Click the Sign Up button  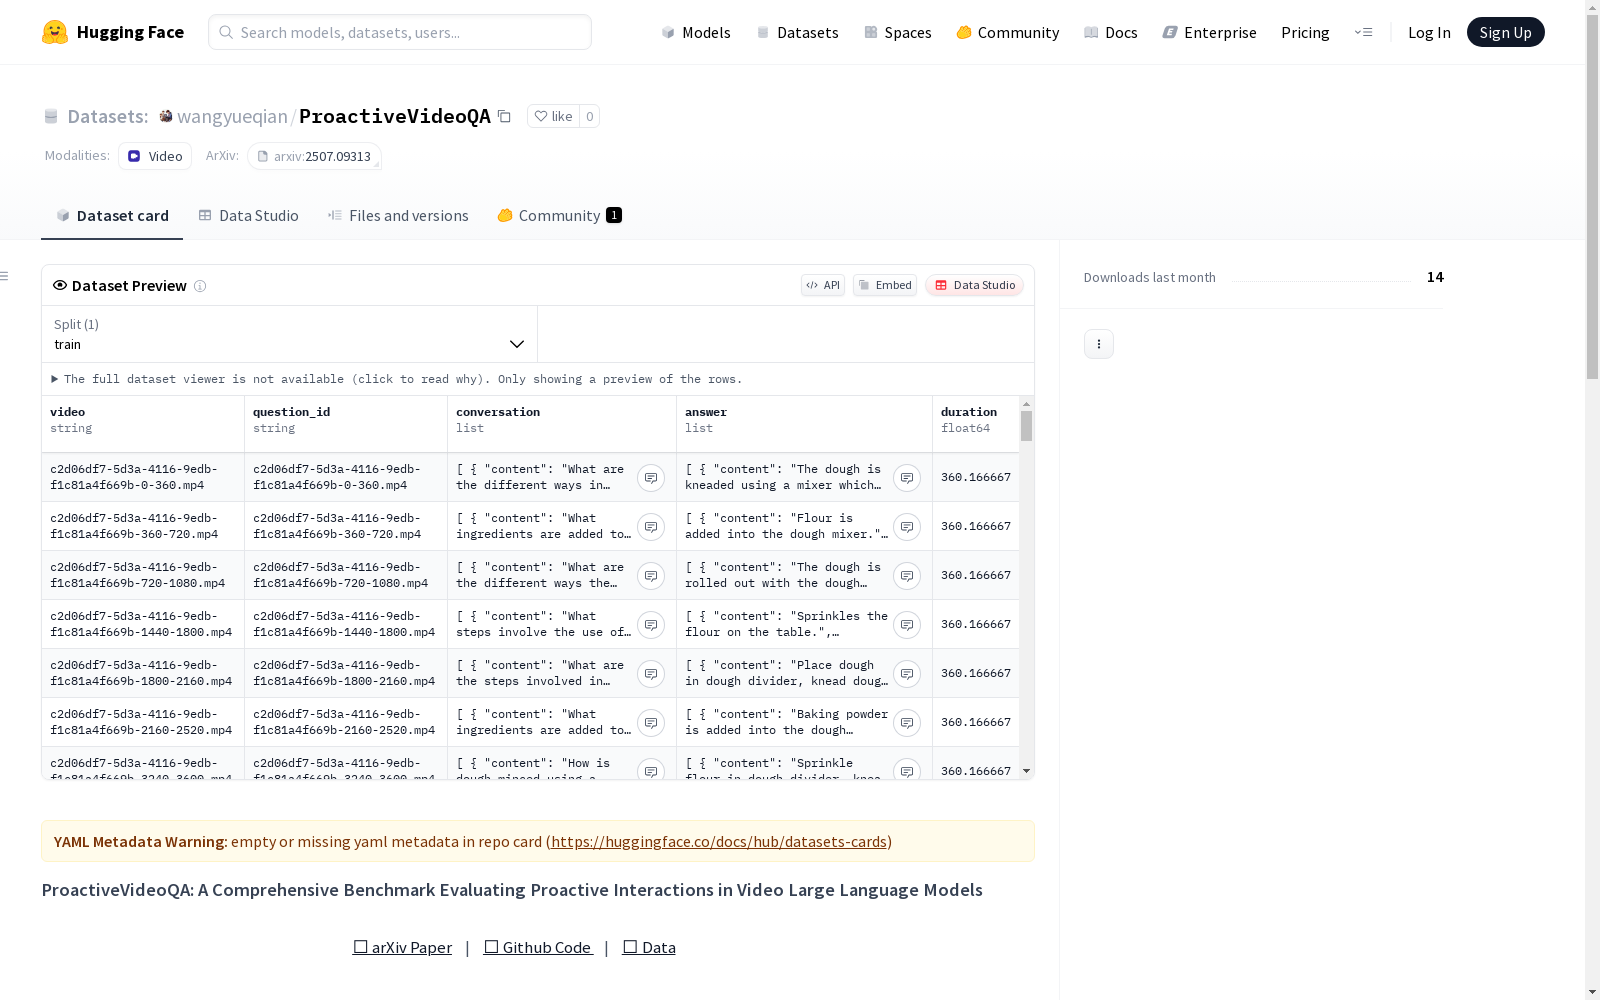(1505, 32)
